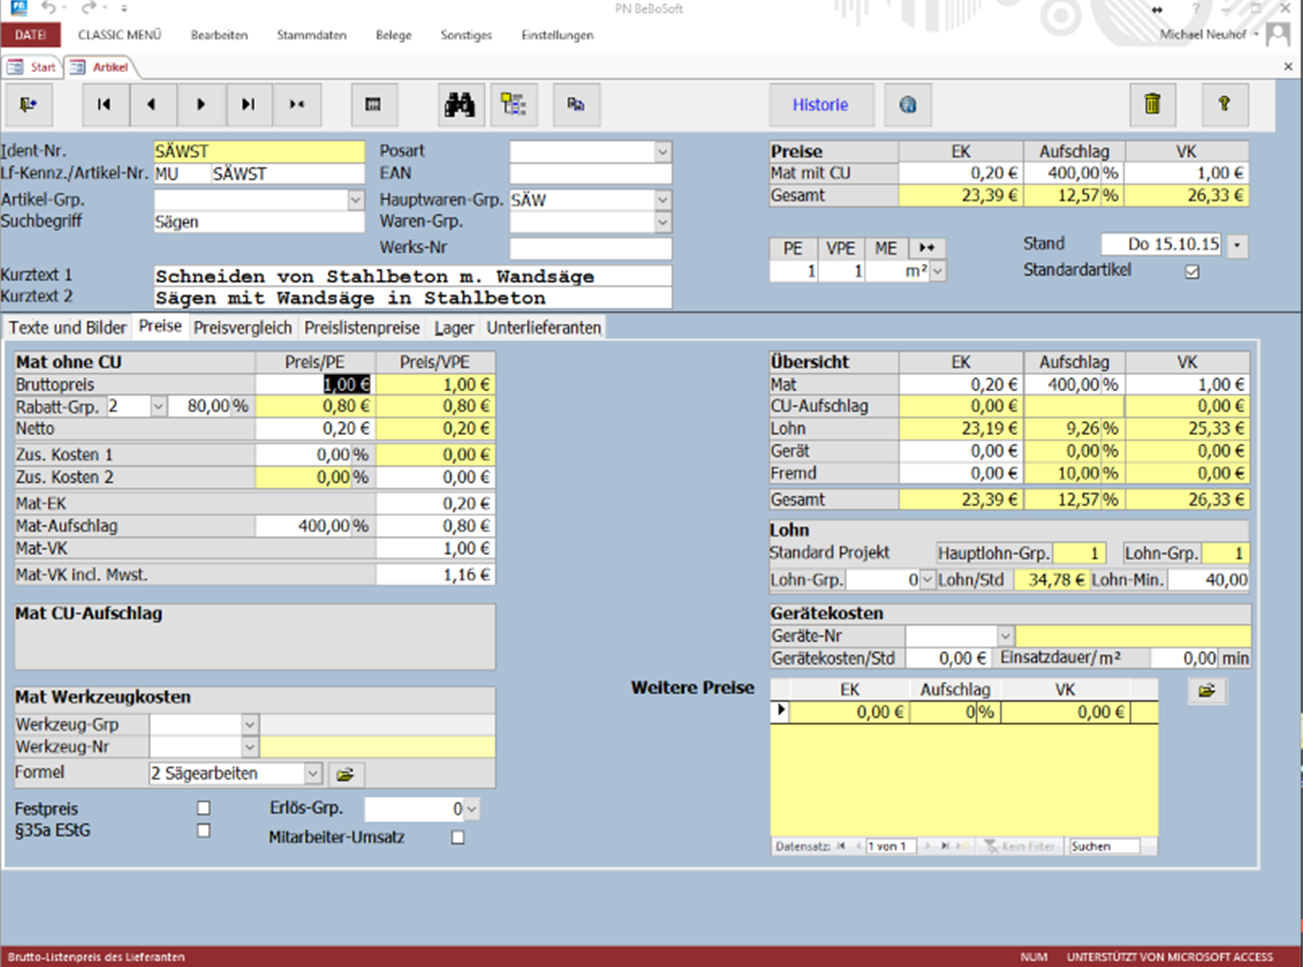Viewport: 1303px width, 967px height.
Task: Uncheck the Standardartikel checkbox
Action: coord(1192,272)
